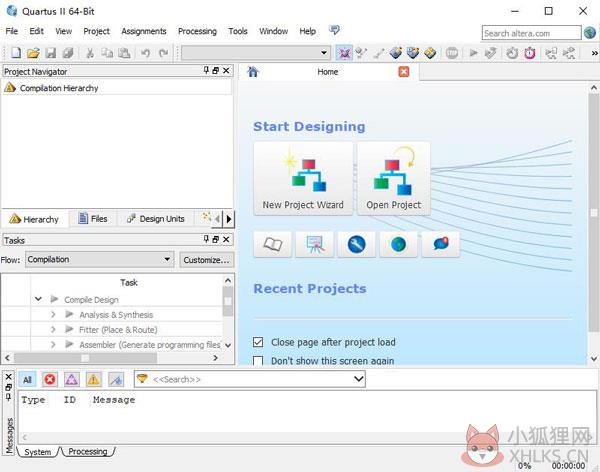
Task: Open the training presentation icon
Action: click(x=315, y=244)
